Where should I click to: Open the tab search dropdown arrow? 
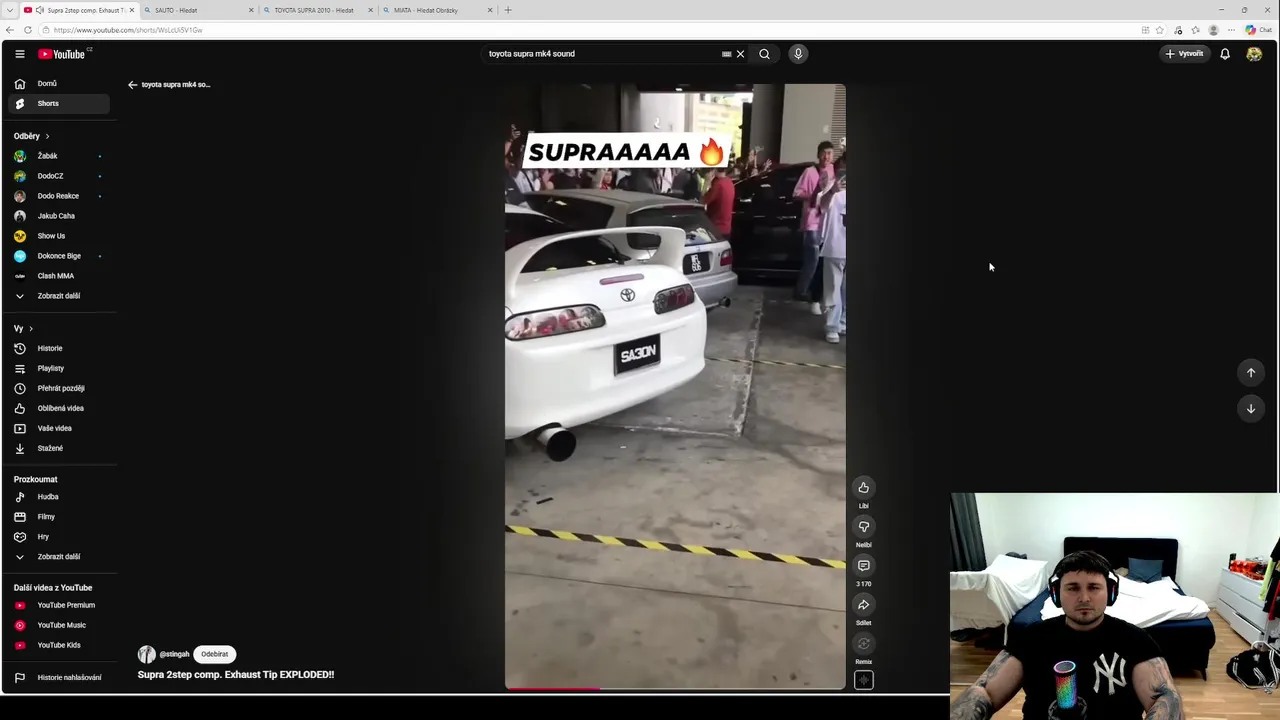click(x=10, y=10)
